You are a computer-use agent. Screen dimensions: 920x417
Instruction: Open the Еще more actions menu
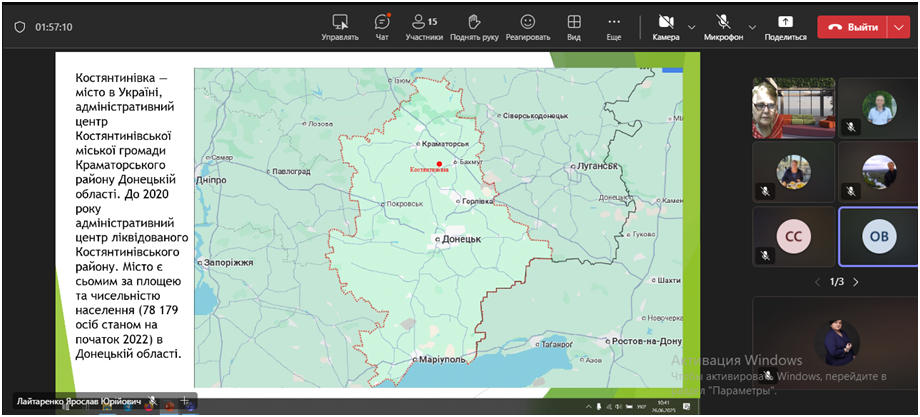click(x=614, y=26)
